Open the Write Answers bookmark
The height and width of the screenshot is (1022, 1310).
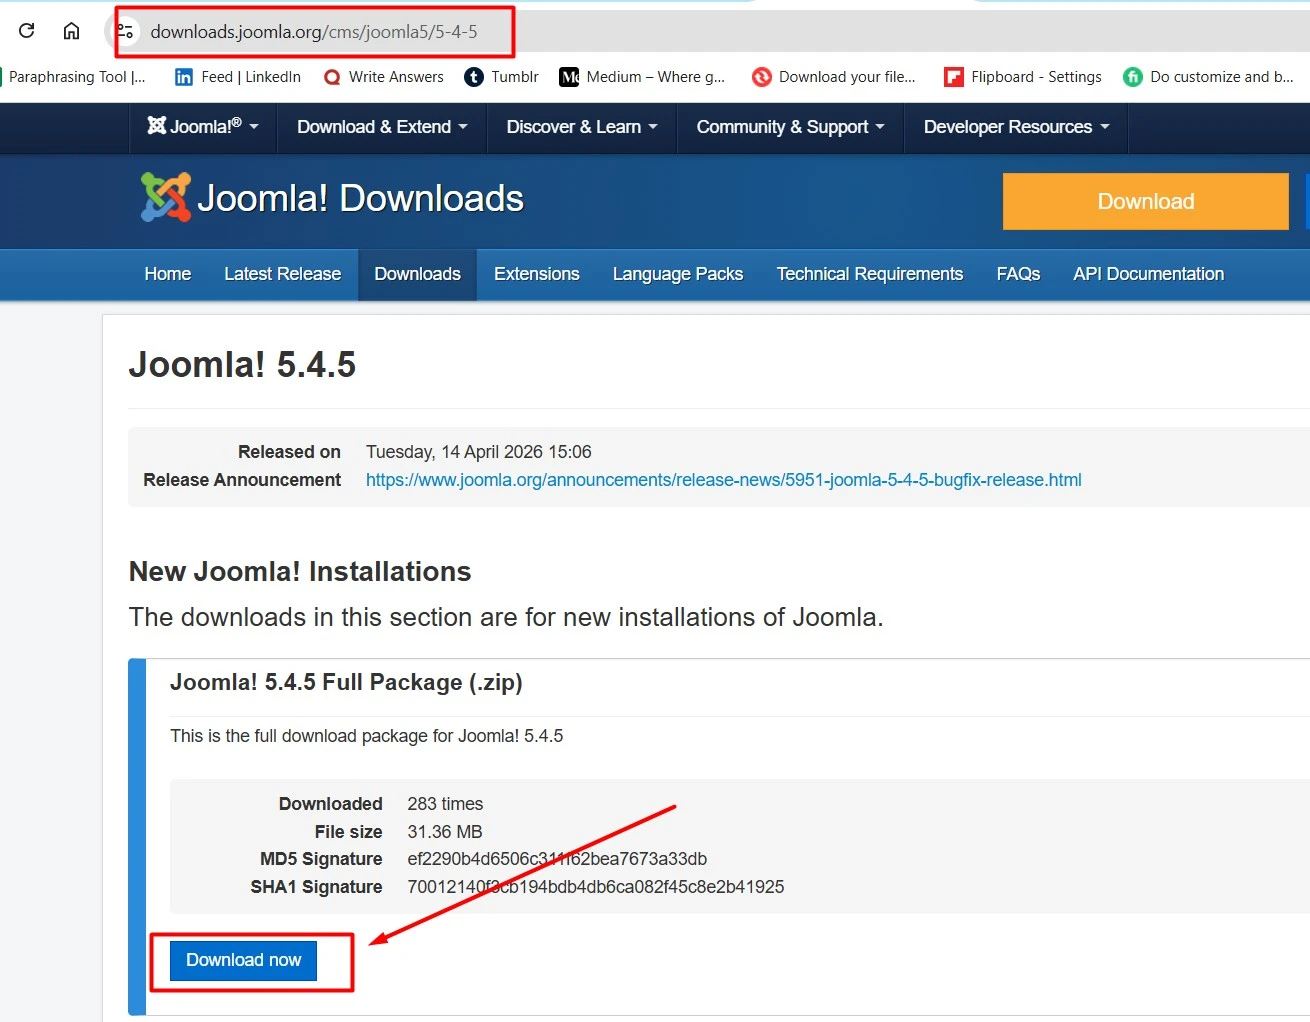point(384,77)
